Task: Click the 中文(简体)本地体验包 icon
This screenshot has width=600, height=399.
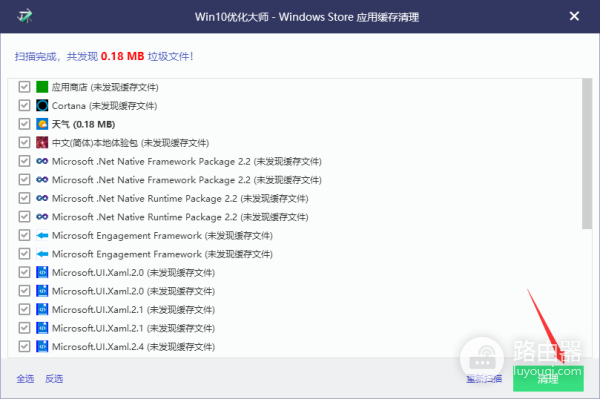Action: [x=42, y=142]
